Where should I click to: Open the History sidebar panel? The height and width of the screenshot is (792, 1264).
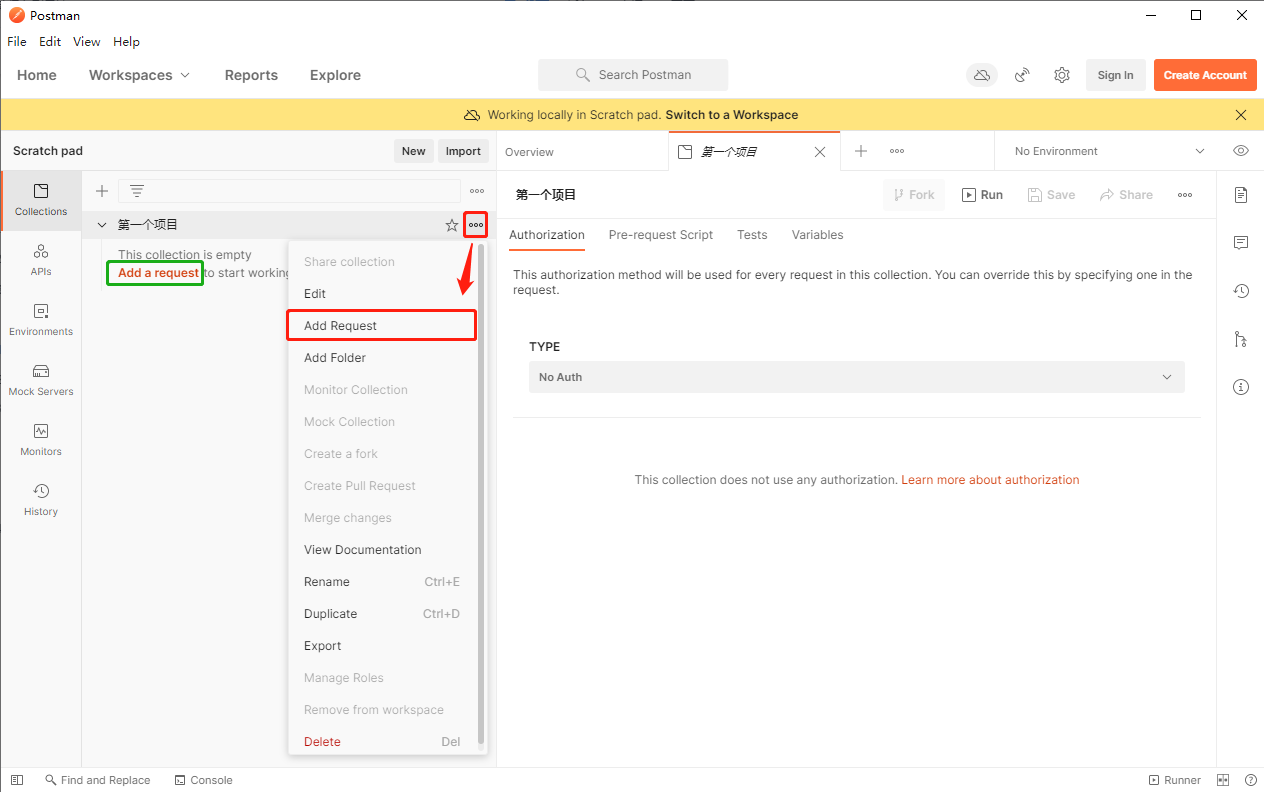point(41,500)
